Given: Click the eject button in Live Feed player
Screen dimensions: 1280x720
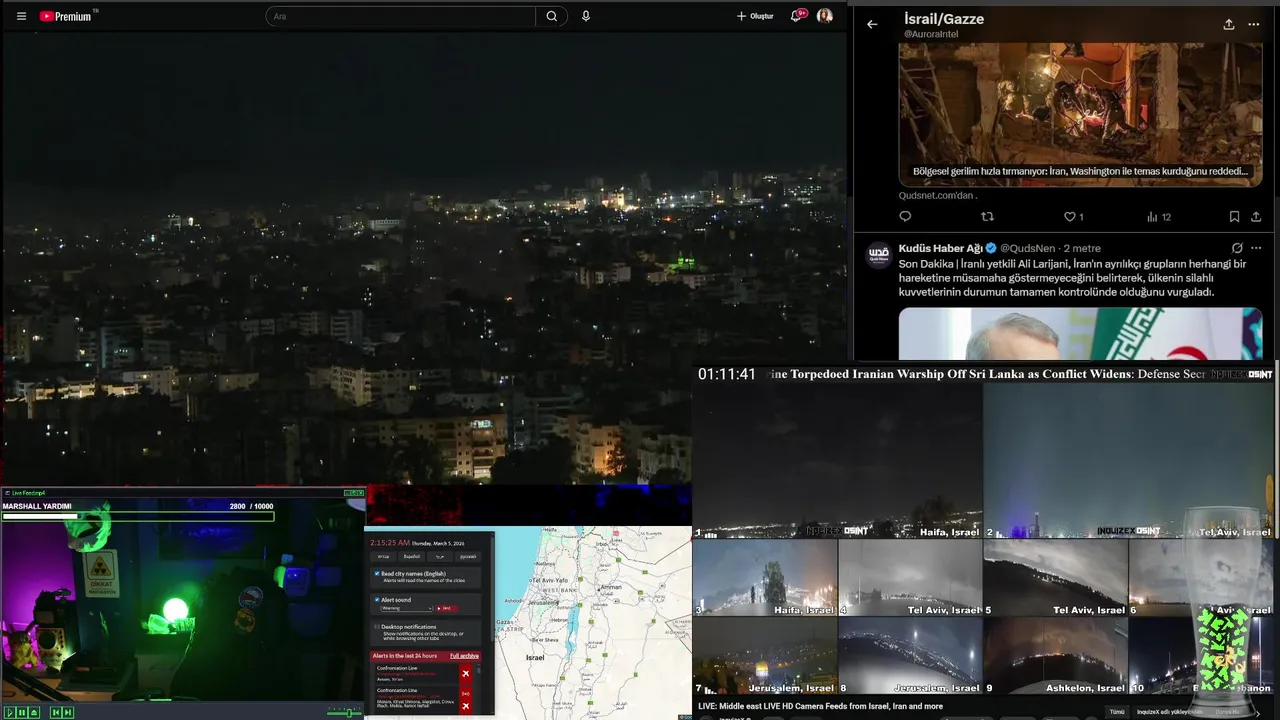Looking at the screenshot, I should (x=34, y=713).
